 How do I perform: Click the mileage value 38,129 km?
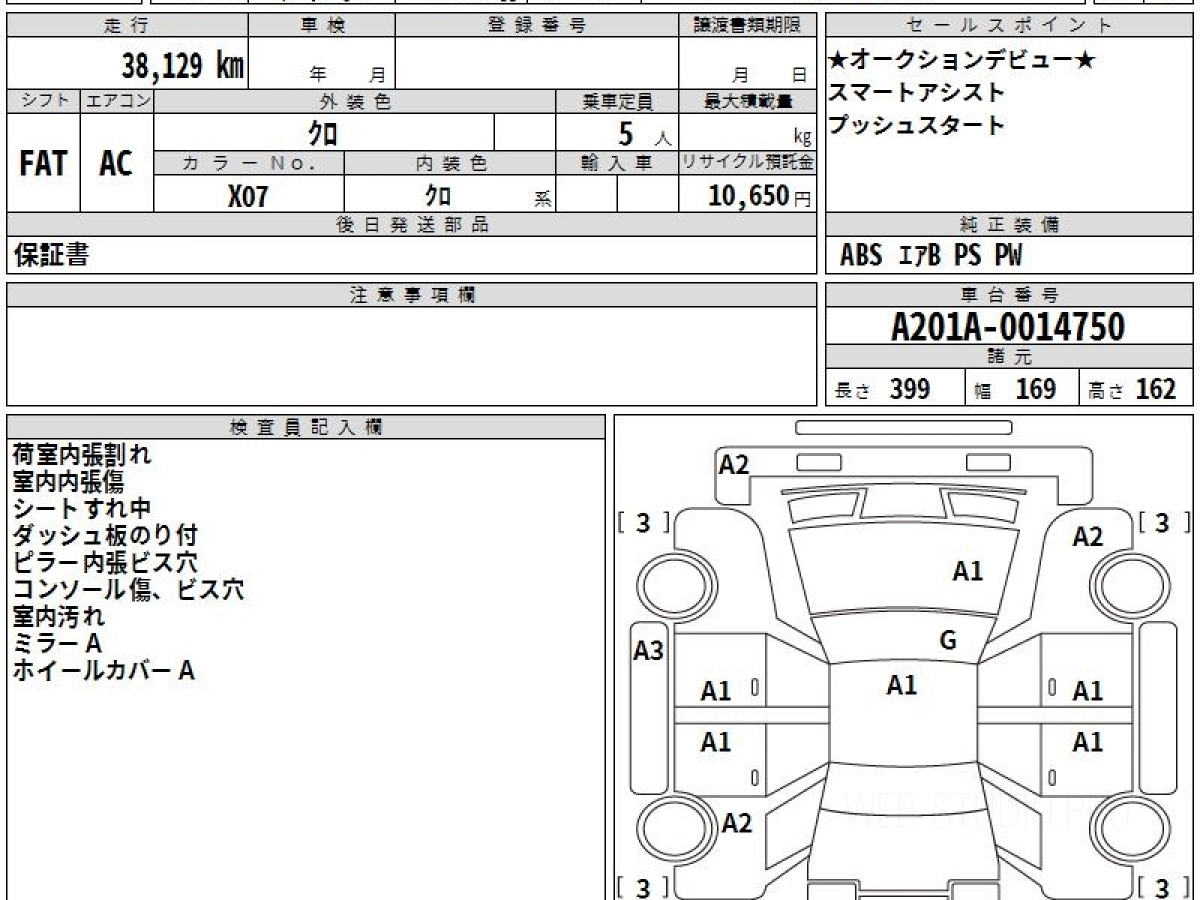[183, 67]
